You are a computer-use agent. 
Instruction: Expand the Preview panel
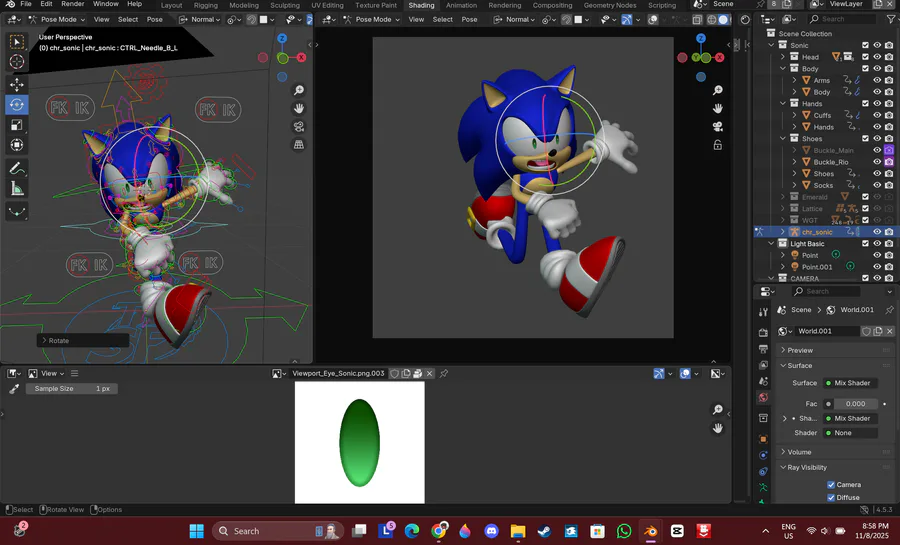coord(800,350)
